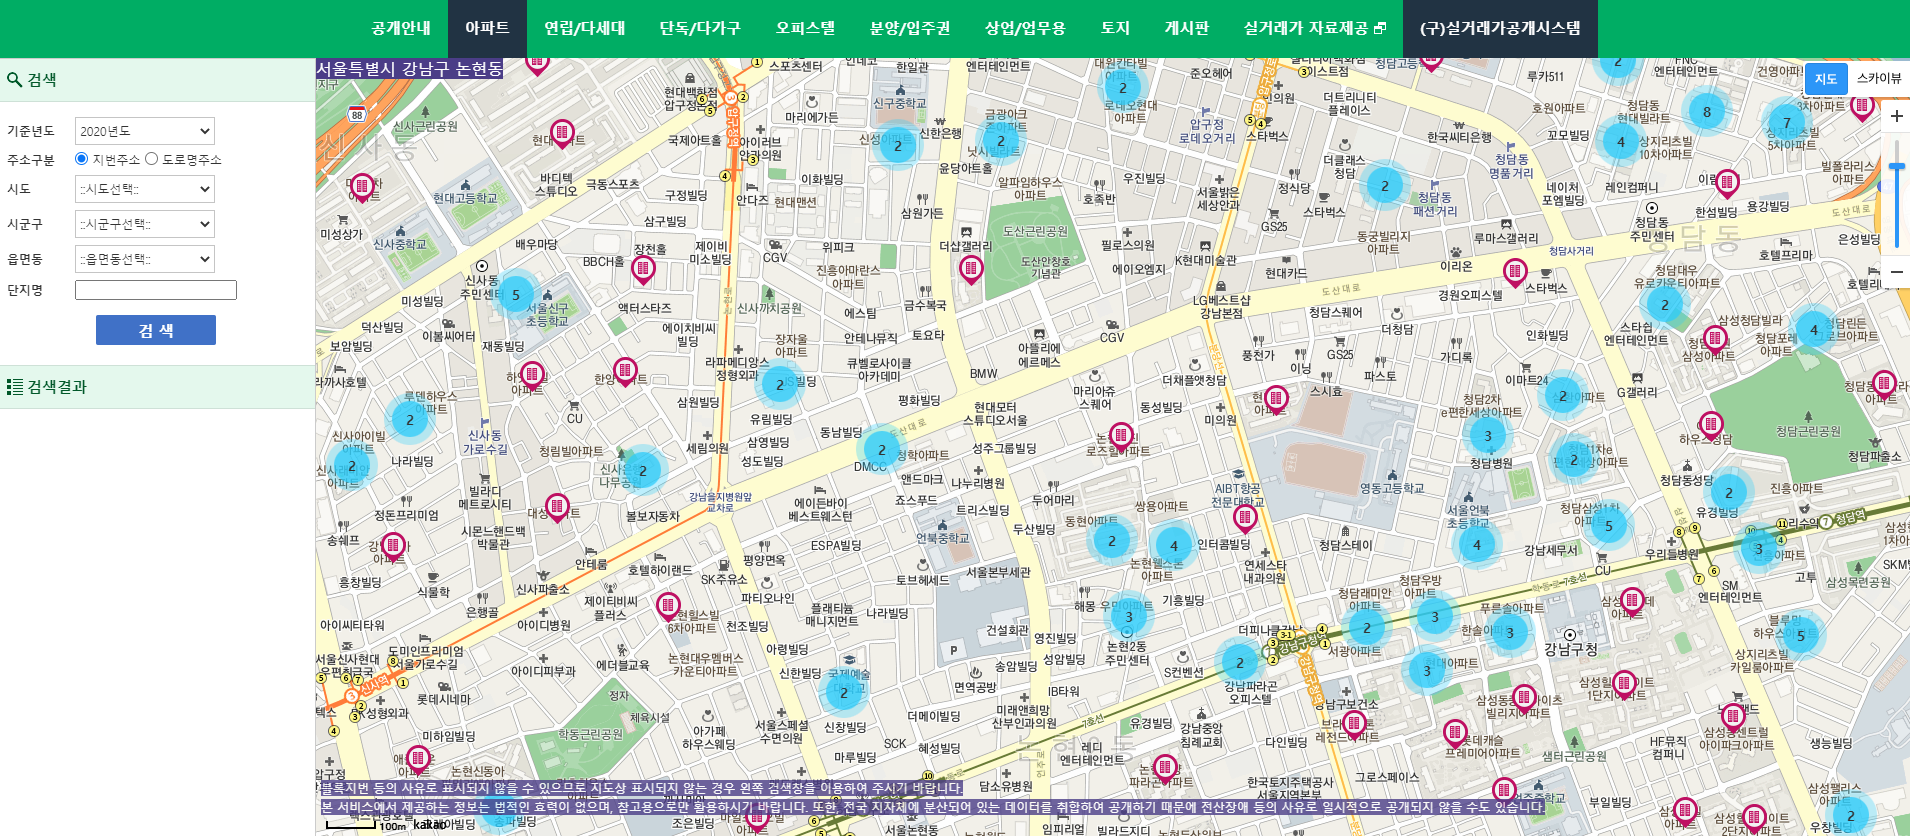Click cluster 2 at 청학아파트
The height and width of the screenshot is (836, 1910).
[882, 450]
